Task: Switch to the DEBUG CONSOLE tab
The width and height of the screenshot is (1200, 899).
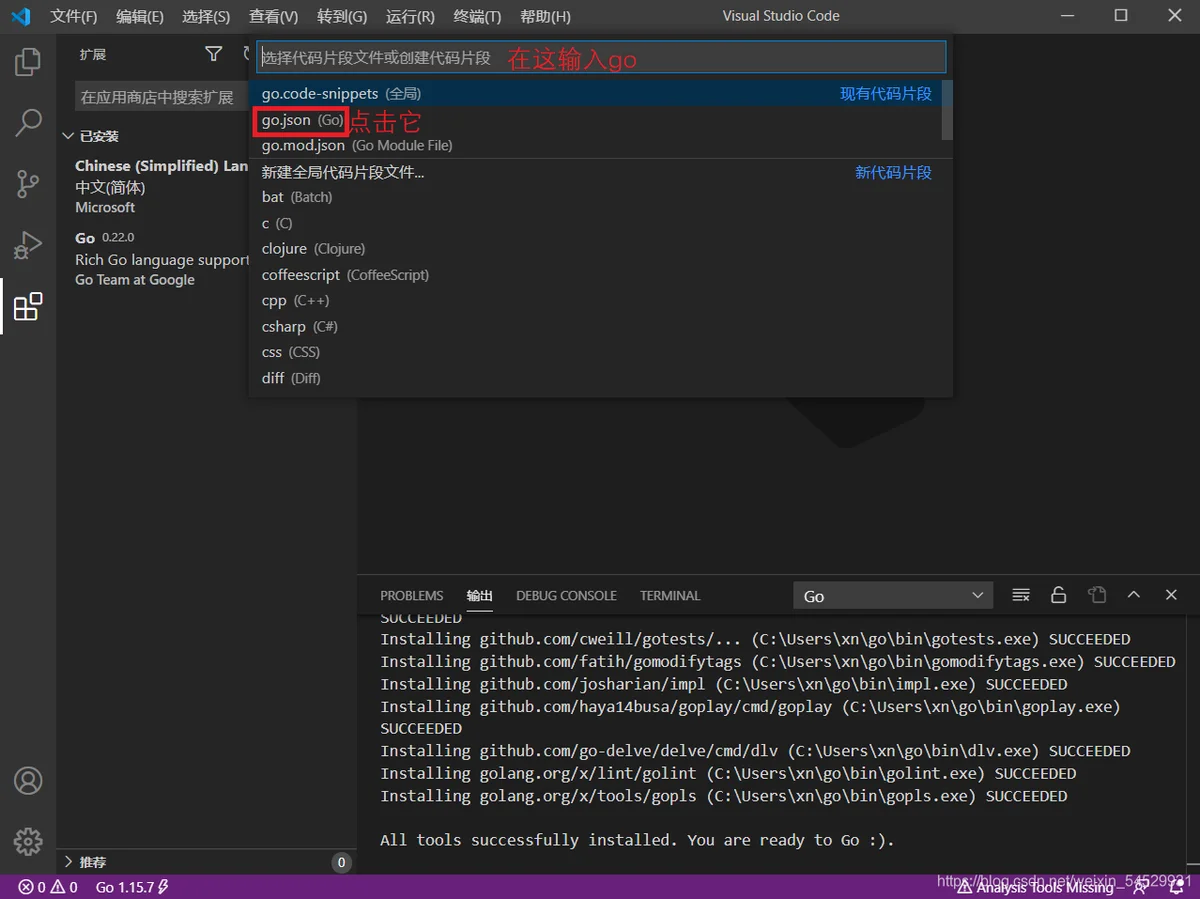Action: click(x=566, y=595)
